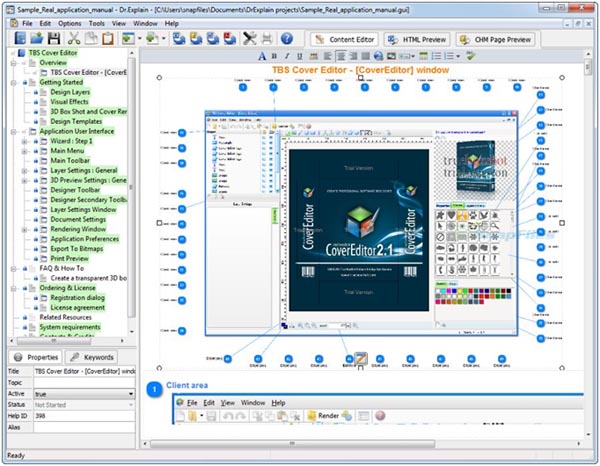Click the export icon with red badge

pos(230,39)
